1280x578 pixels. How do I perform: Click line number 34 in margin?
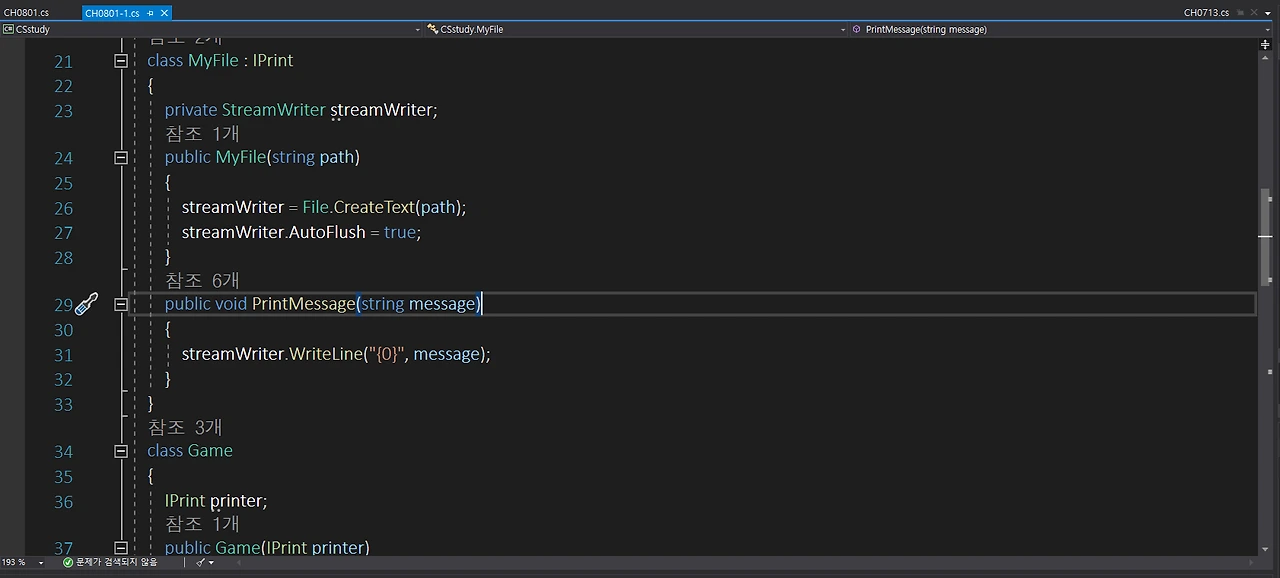coord(63,452)
